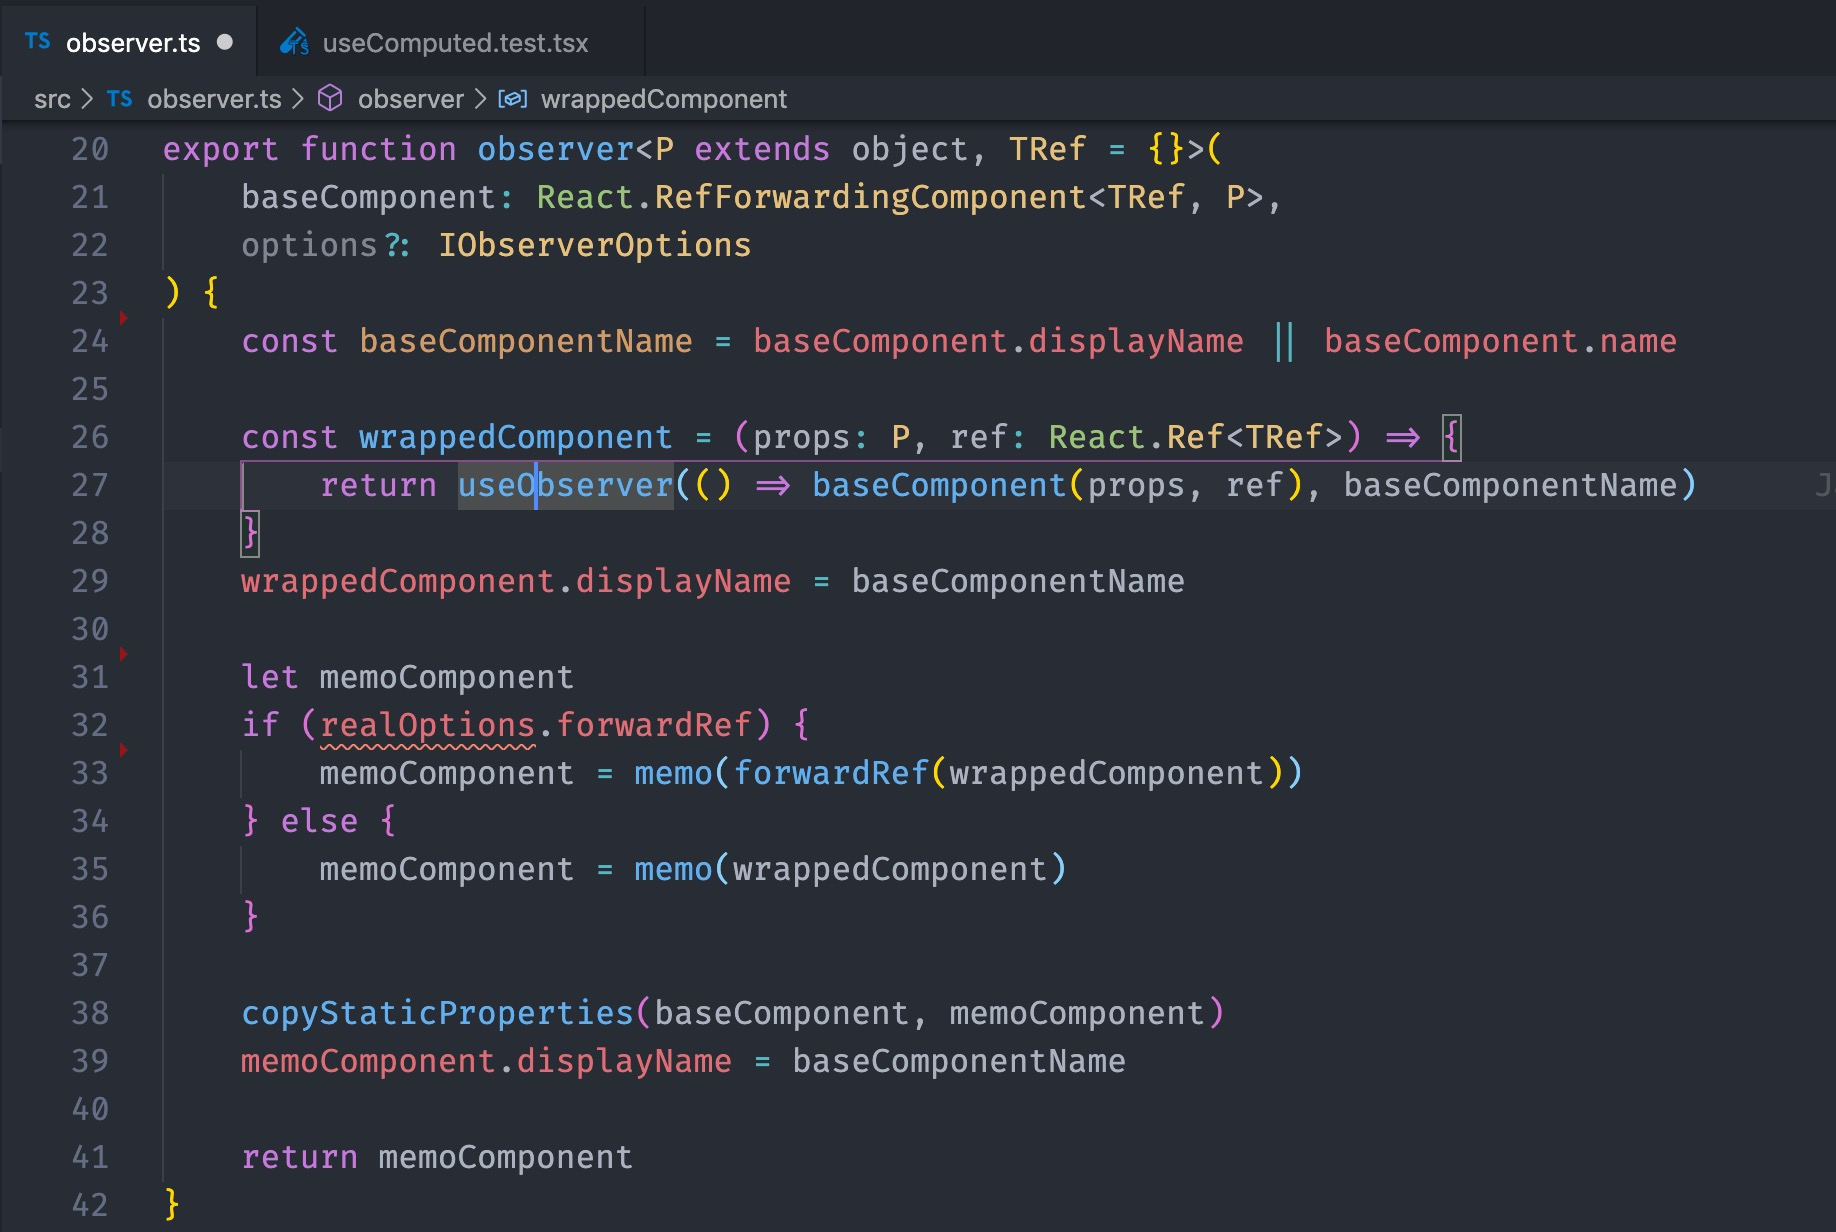Click copyStaticProperties function call on line 38

point(437,1013)
